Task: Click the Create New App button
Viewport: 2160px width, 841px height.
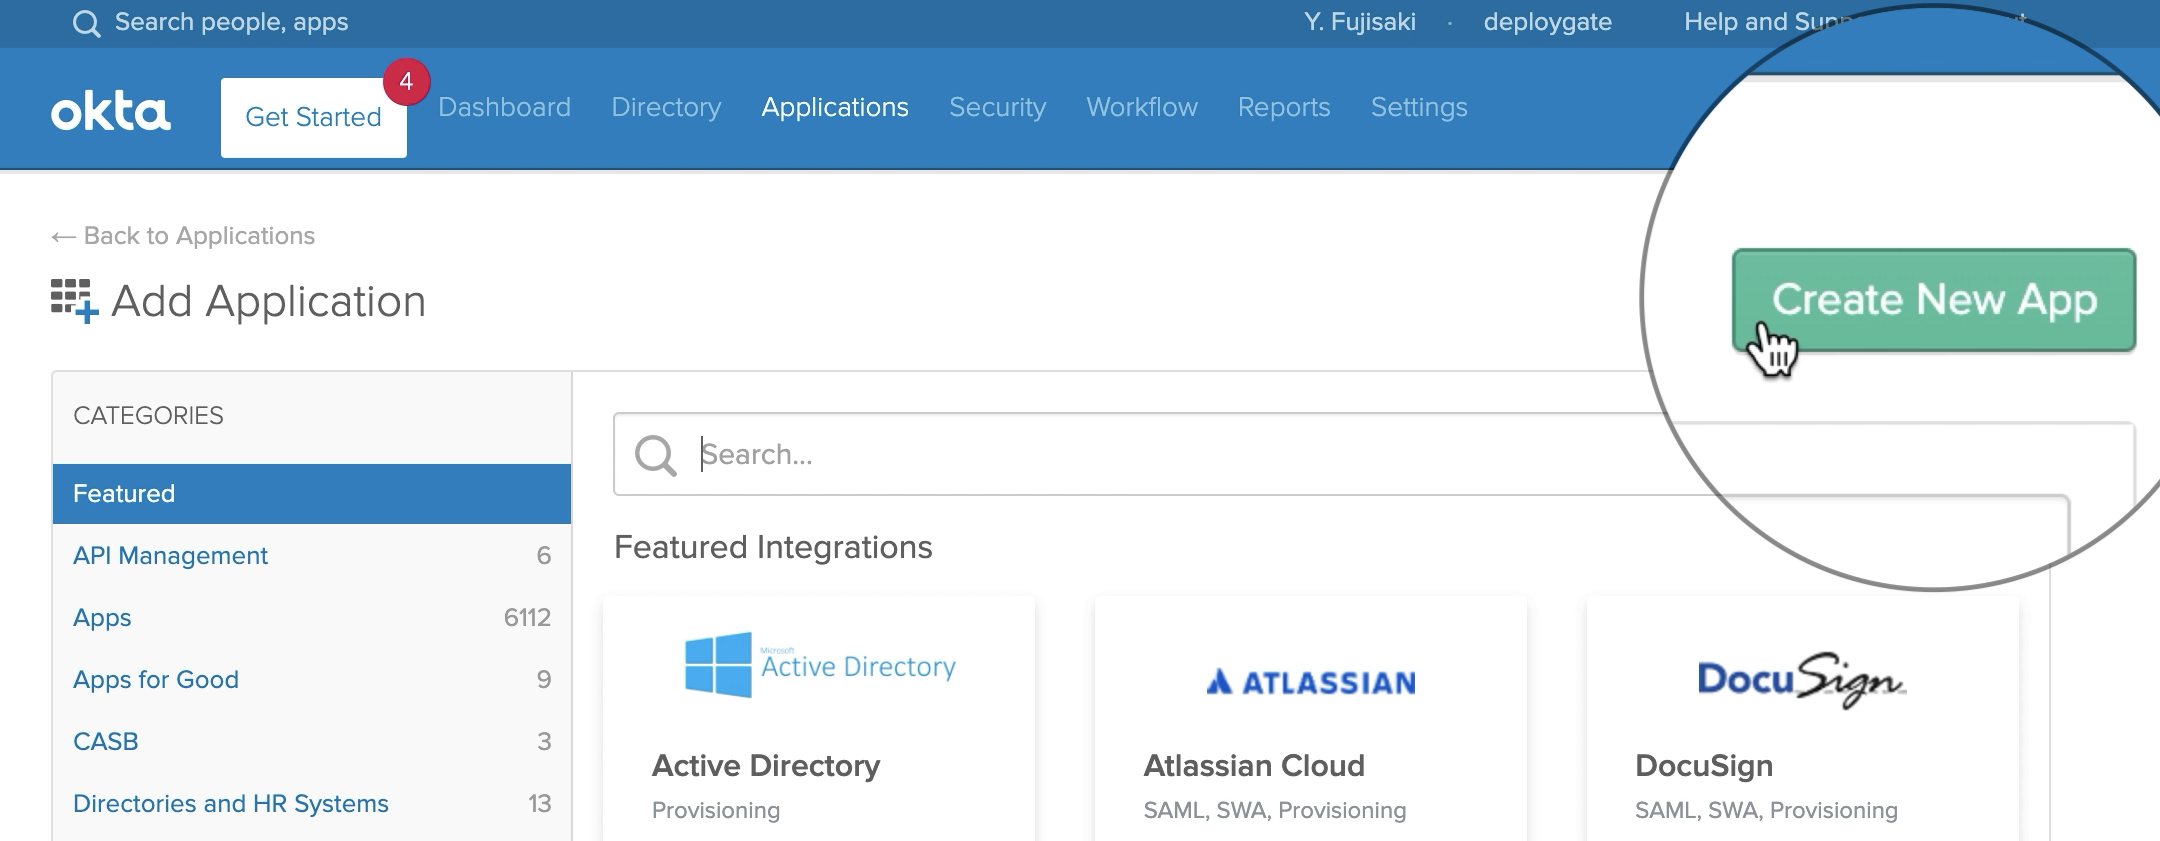Action: click(x=1934, y=300)
